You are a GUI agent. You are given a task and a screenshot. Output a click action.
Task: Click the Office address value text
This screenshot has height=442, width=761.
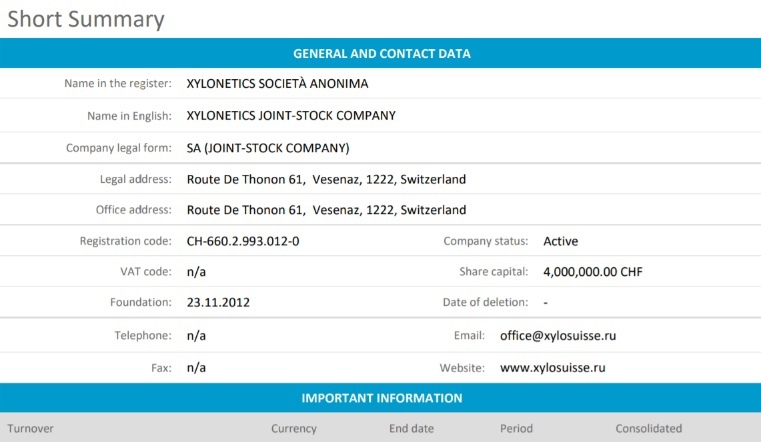click(x=326, y=210)
